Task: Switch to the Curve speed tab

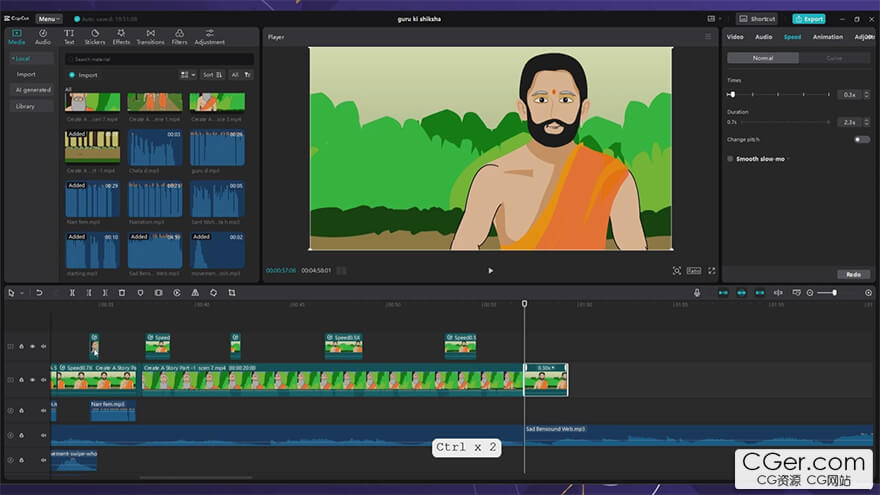Action: tap(834, 58)
